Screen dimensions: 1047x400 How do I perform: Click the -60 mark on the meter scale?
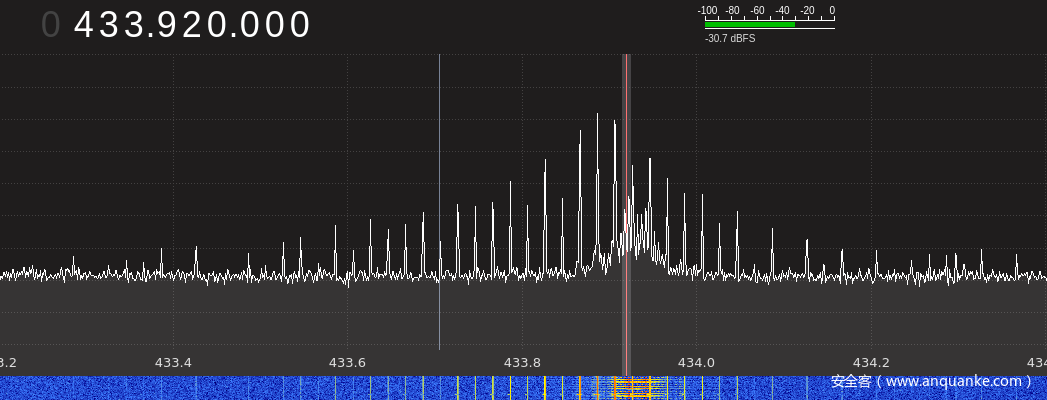coord(757,11)
